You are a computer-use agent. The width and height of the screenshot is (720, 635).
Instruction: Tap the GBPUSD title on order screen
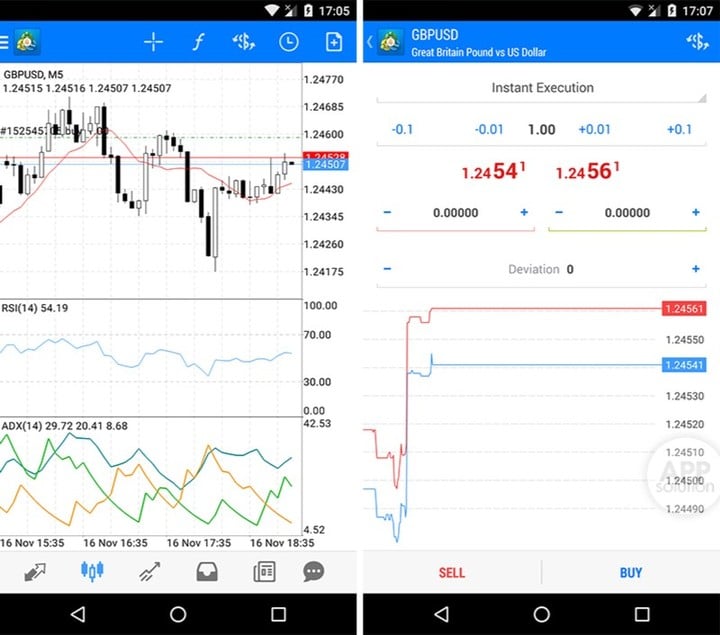(434, 35)
